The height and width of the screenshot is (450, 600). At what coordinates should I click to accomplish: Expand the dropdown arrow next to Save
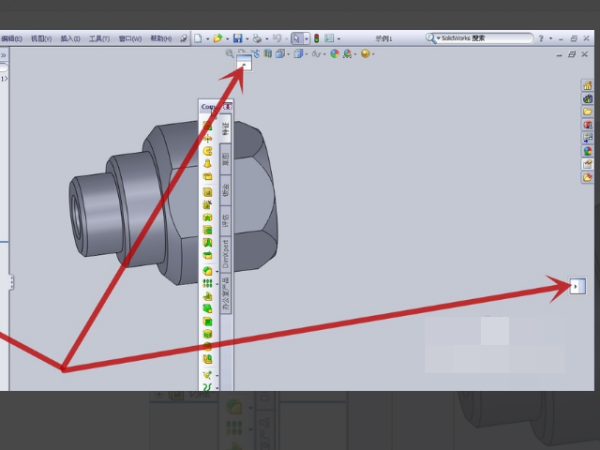click(x=248, y=39)
